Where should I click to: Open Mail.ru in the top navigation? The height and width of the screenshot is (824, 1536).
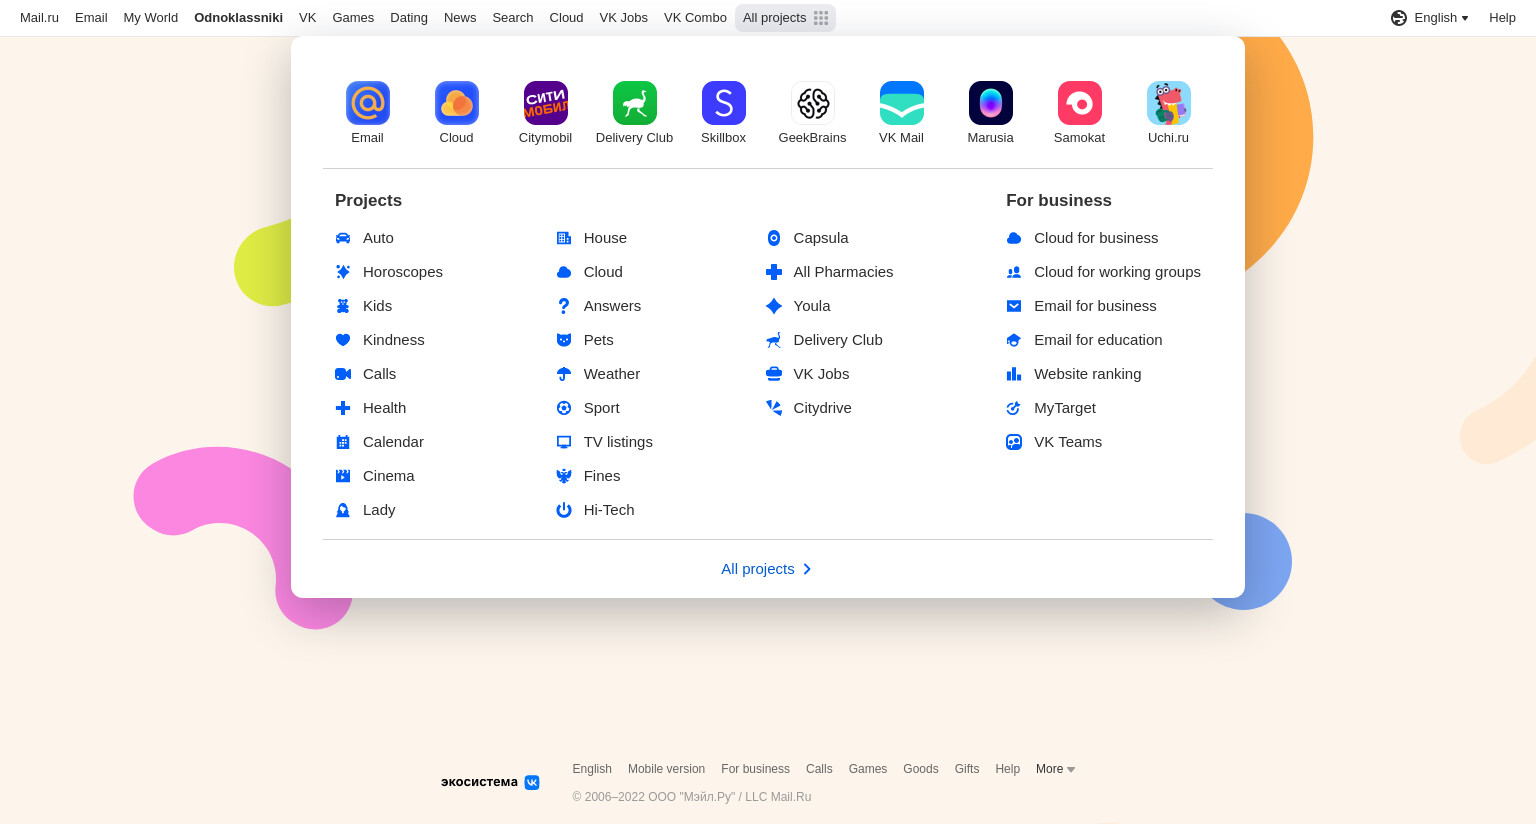40,18
